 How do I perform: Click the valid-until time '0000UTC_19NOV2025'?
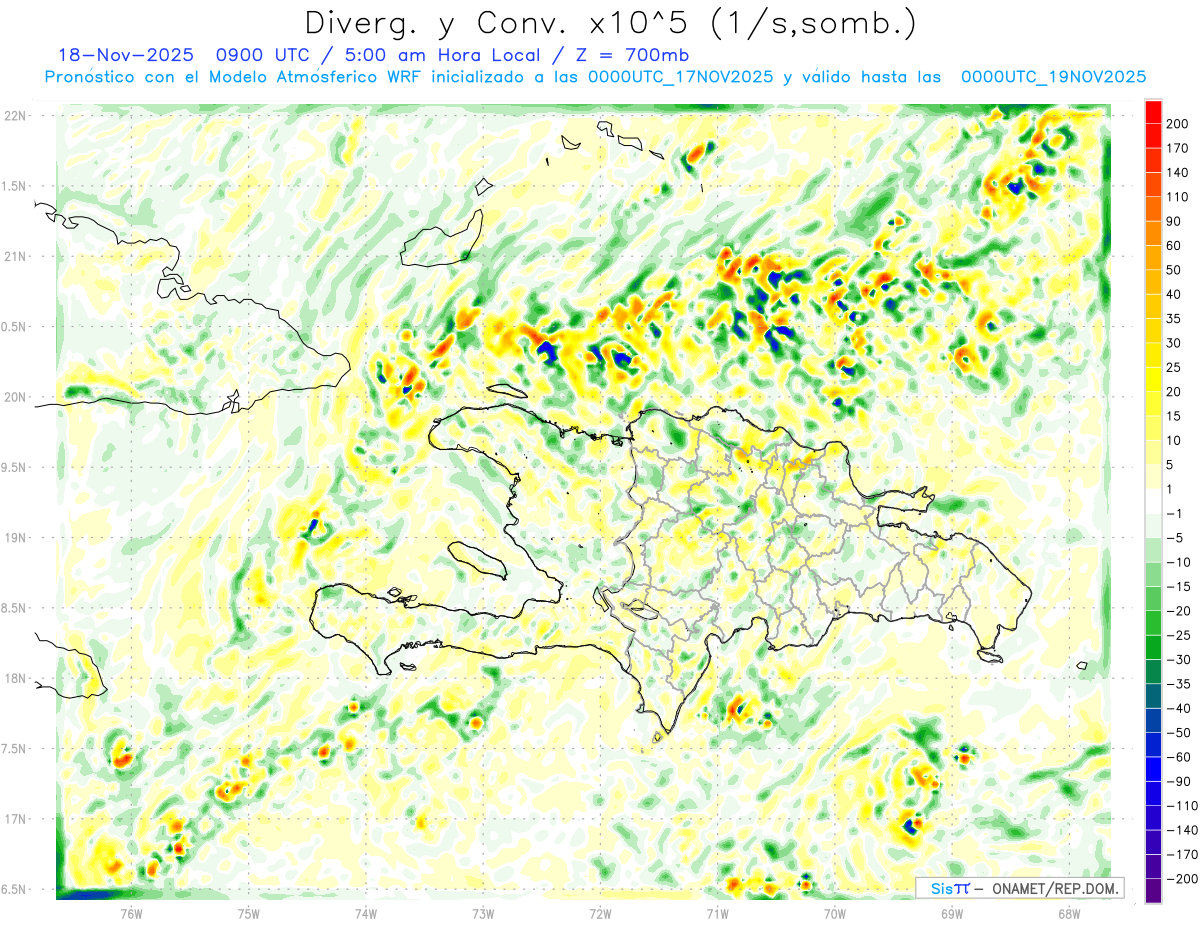(1053, 76)
